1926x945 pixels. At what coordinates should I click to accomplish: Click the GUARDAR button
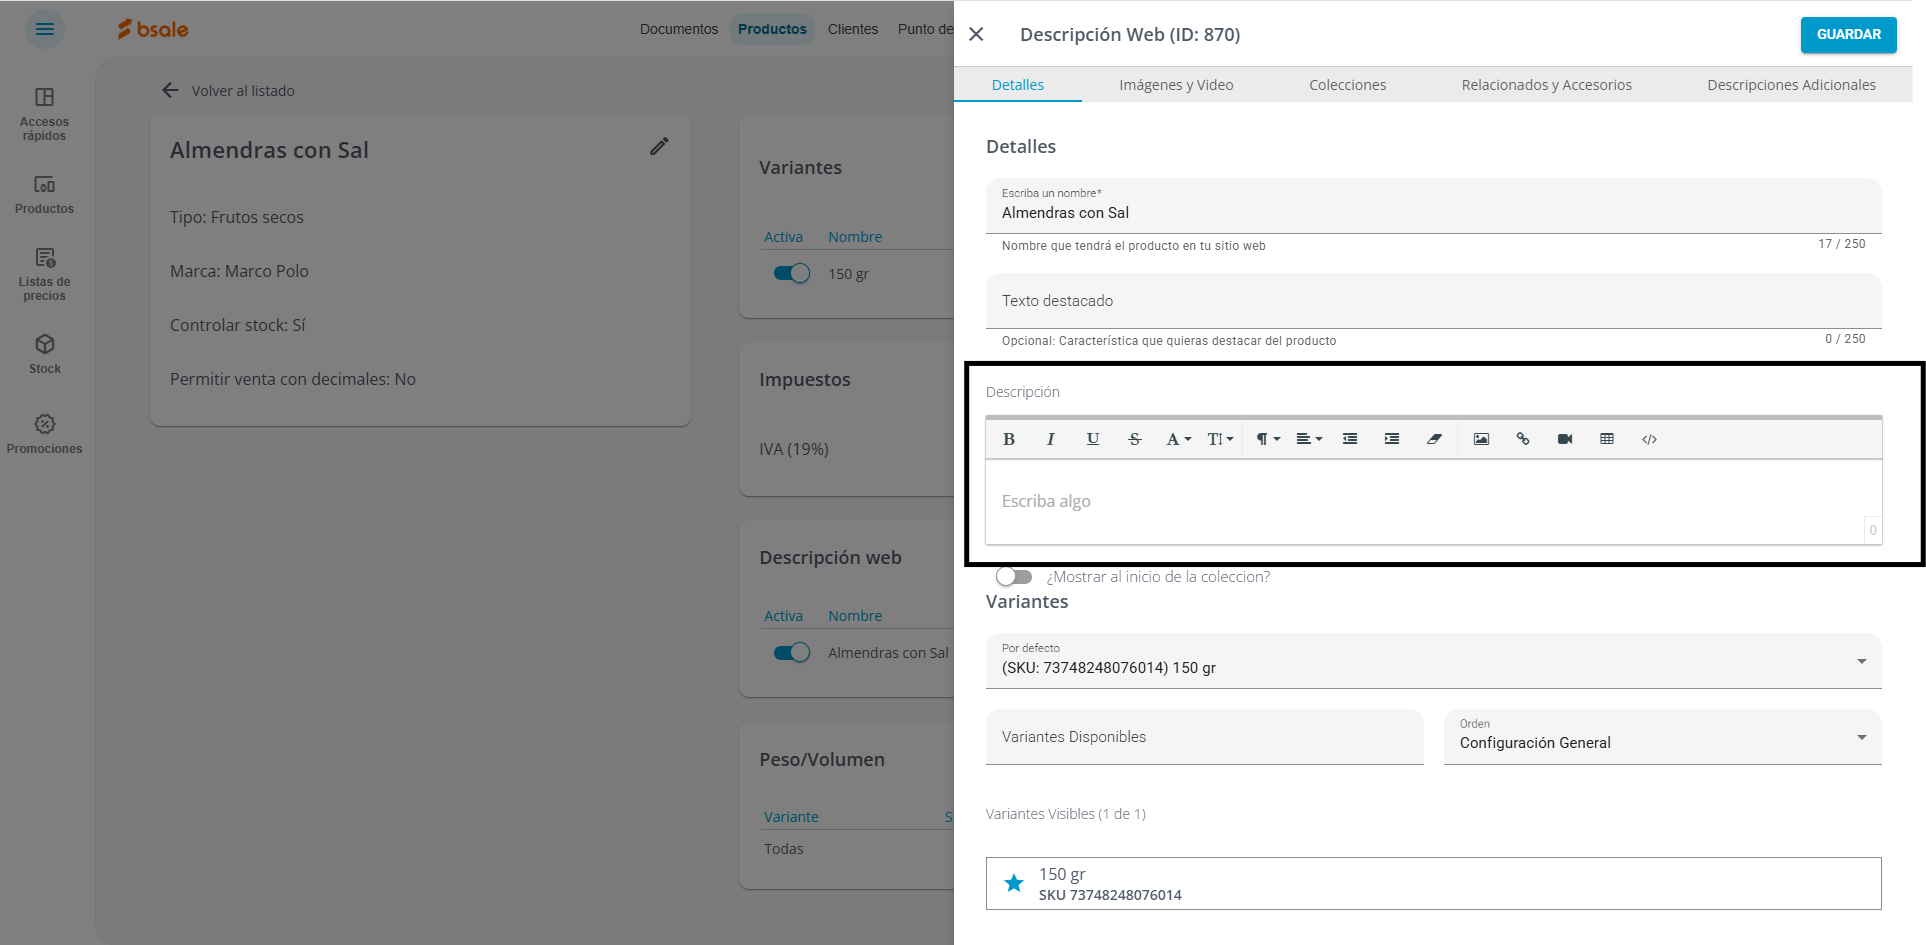point(1848,34)
